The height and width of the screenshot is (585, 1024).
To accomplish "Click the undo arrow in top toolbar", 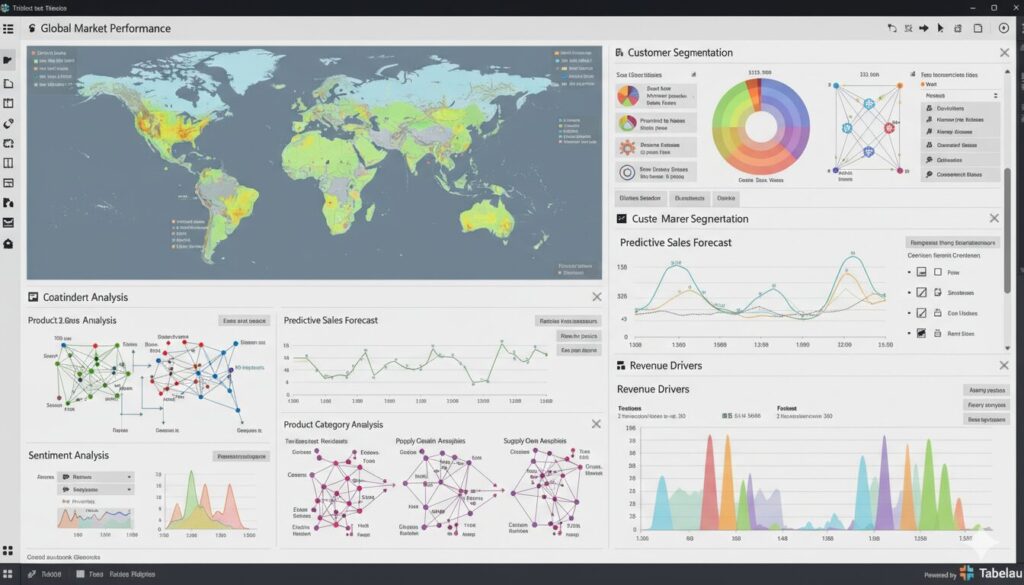I will pos(892,29).
